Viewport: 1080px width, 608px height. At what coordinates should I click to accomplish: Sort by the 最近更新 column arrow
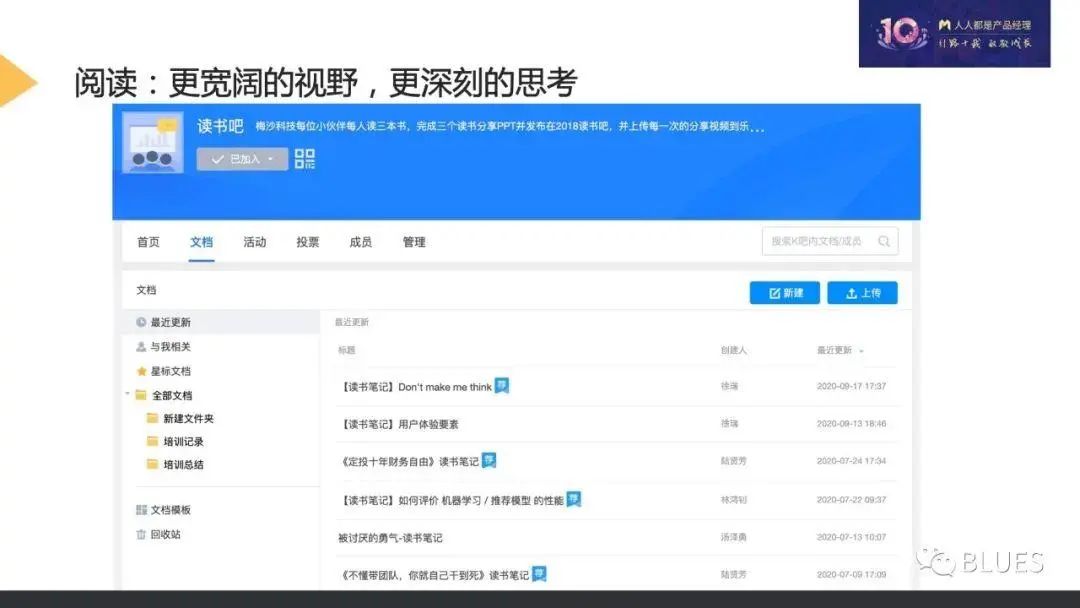click(x=861, y=351)
